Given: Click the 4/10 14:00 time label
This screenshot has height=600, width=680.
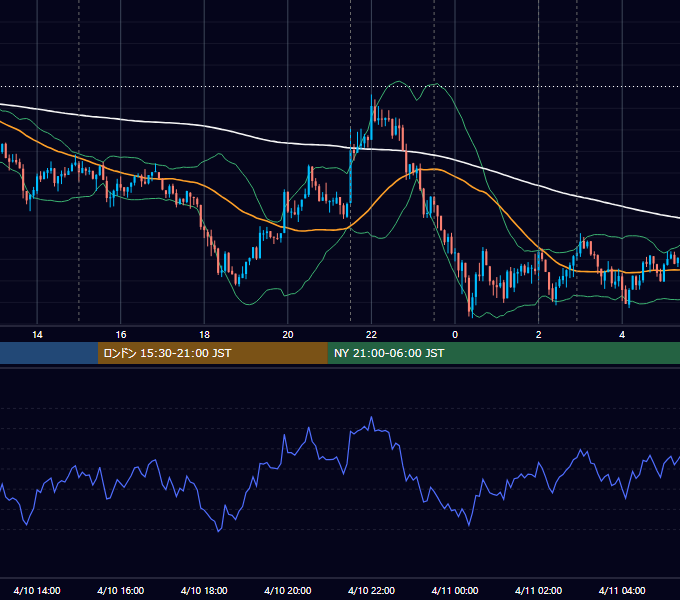Looking at the screenshot, I should pyautogui.click(x=37, y=590).
